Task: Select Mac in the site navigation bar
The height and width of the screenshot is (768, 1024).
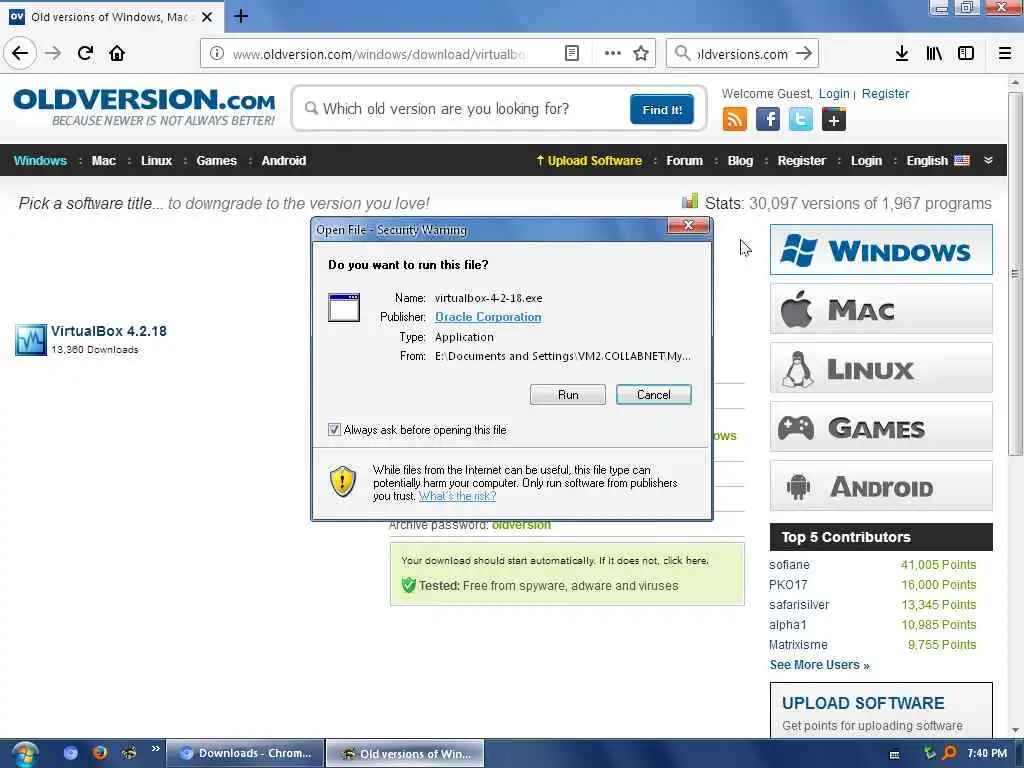Action: [103, 161]
